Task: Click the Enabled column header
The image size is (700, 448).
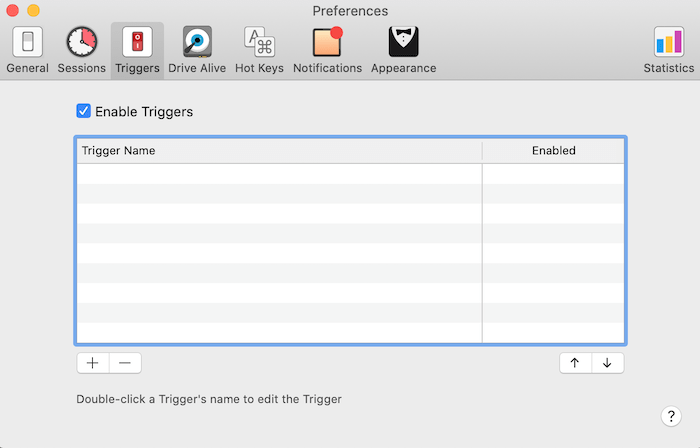Action: (x=554, y=151)
